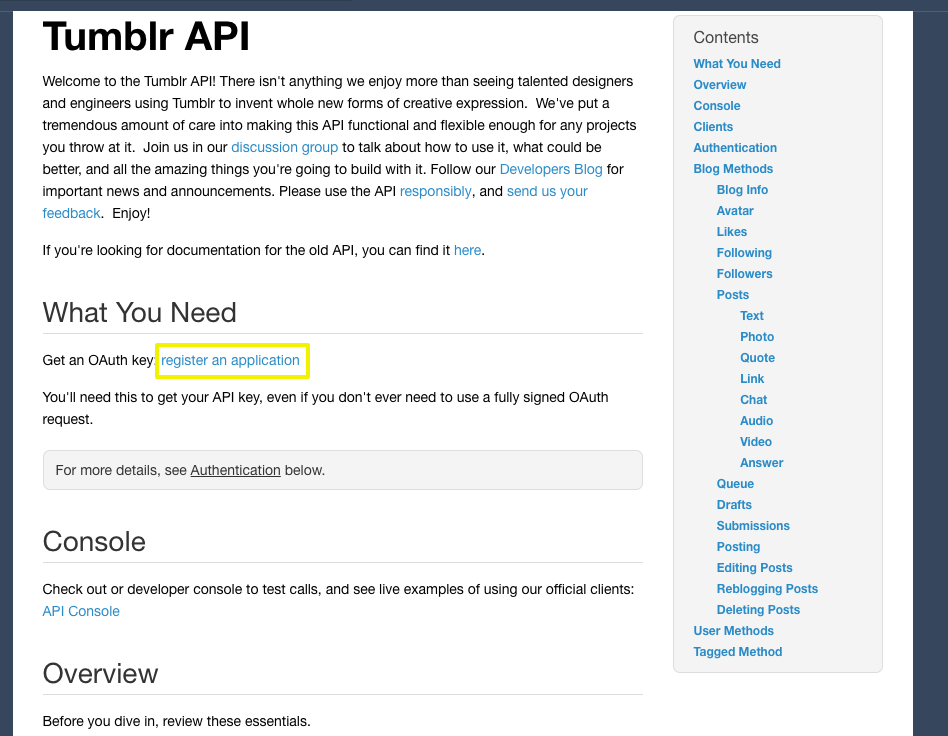Open the API Console link
Screen dimensions: 948x736
[x=81, y=611]
